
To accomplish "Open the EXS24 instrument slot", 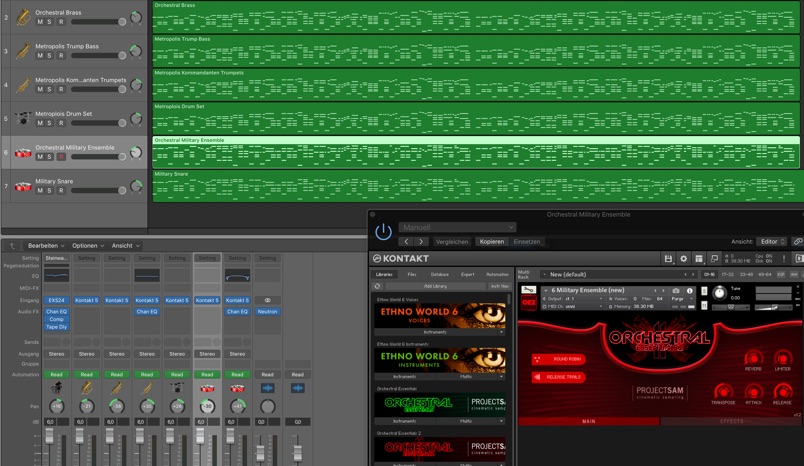I will (x=56, y=300).
